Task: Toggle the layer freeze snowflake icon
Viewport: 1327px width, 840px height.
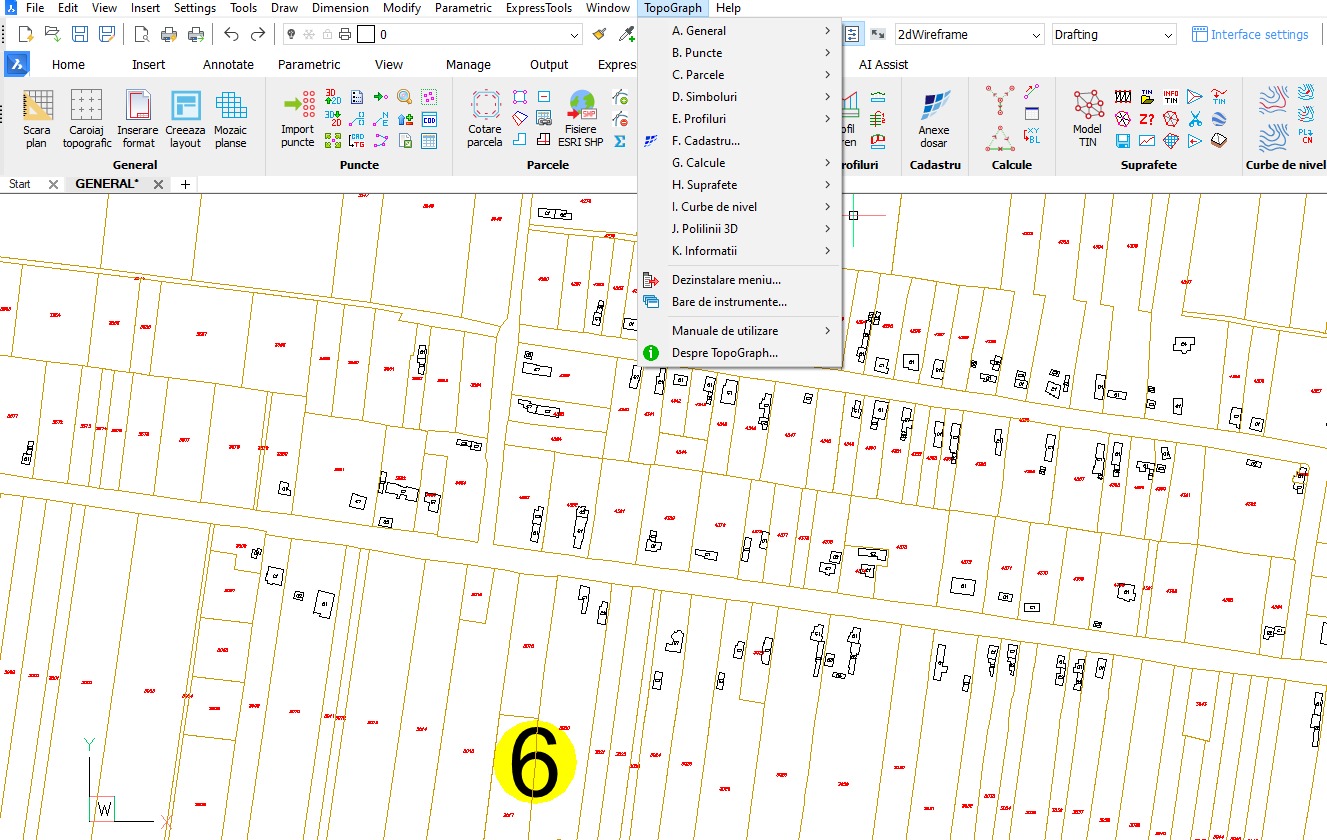Action: 308,35
